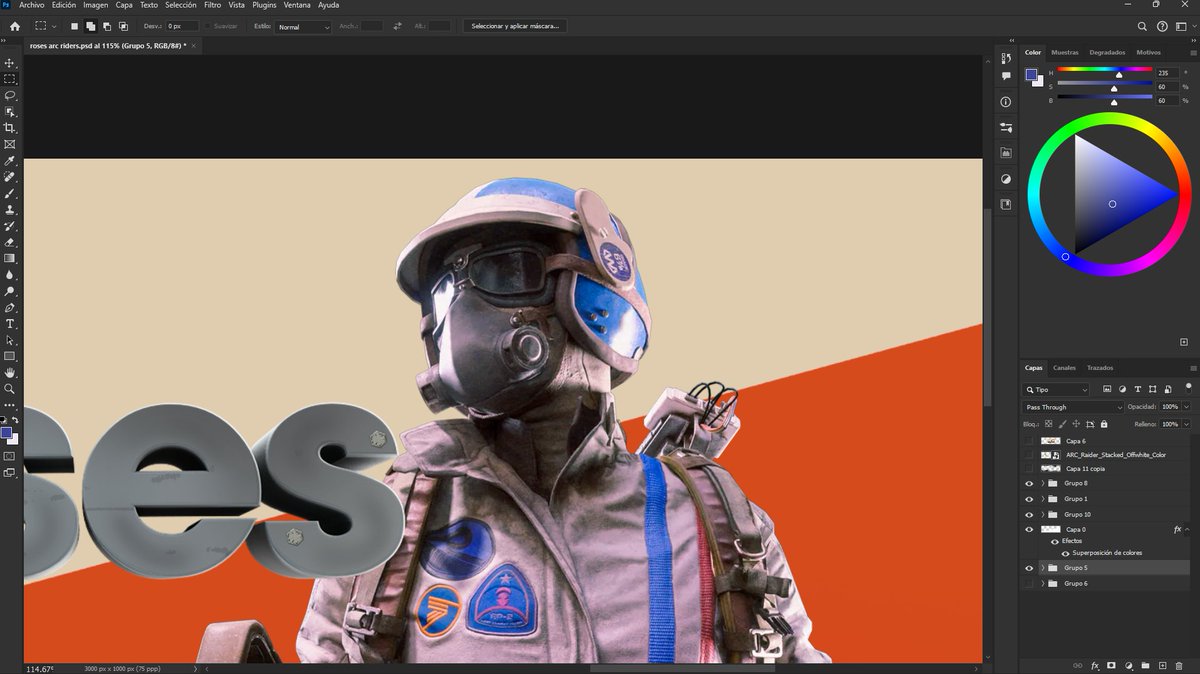Image resolution: width=1200 pixels, height=674 pixels.
Task: Hide the Grupo 10 layer group
Action: point(1029,514)
